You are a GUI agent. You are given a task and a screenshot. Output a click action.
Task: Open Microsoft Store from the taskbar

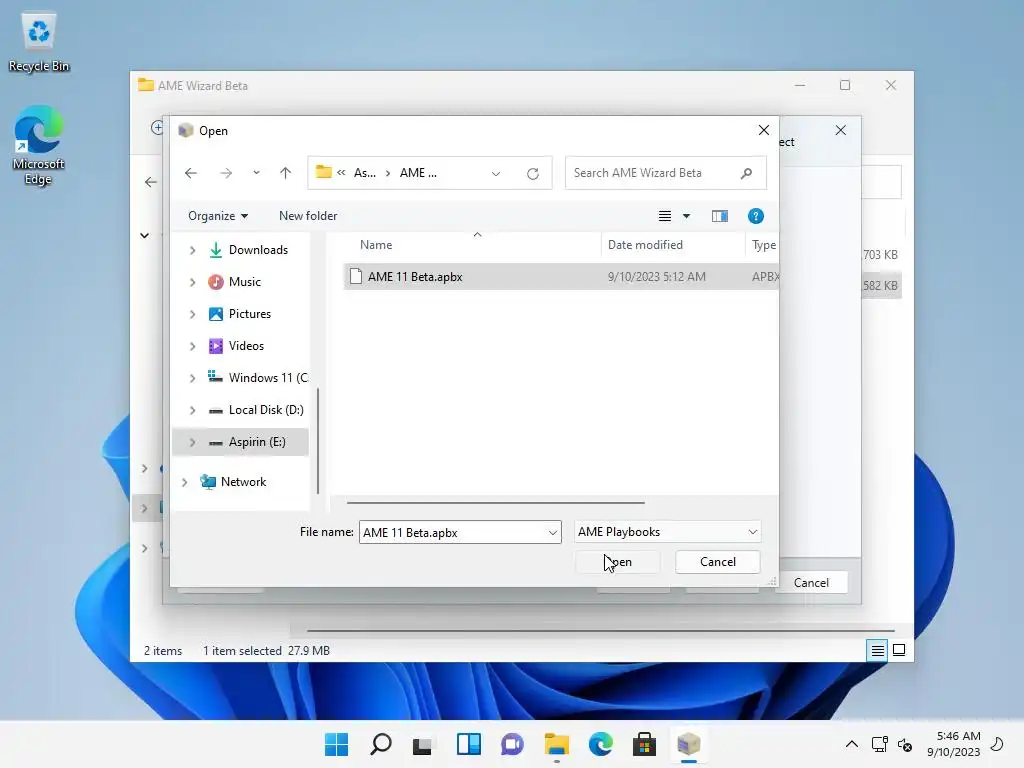coord(644,744)
